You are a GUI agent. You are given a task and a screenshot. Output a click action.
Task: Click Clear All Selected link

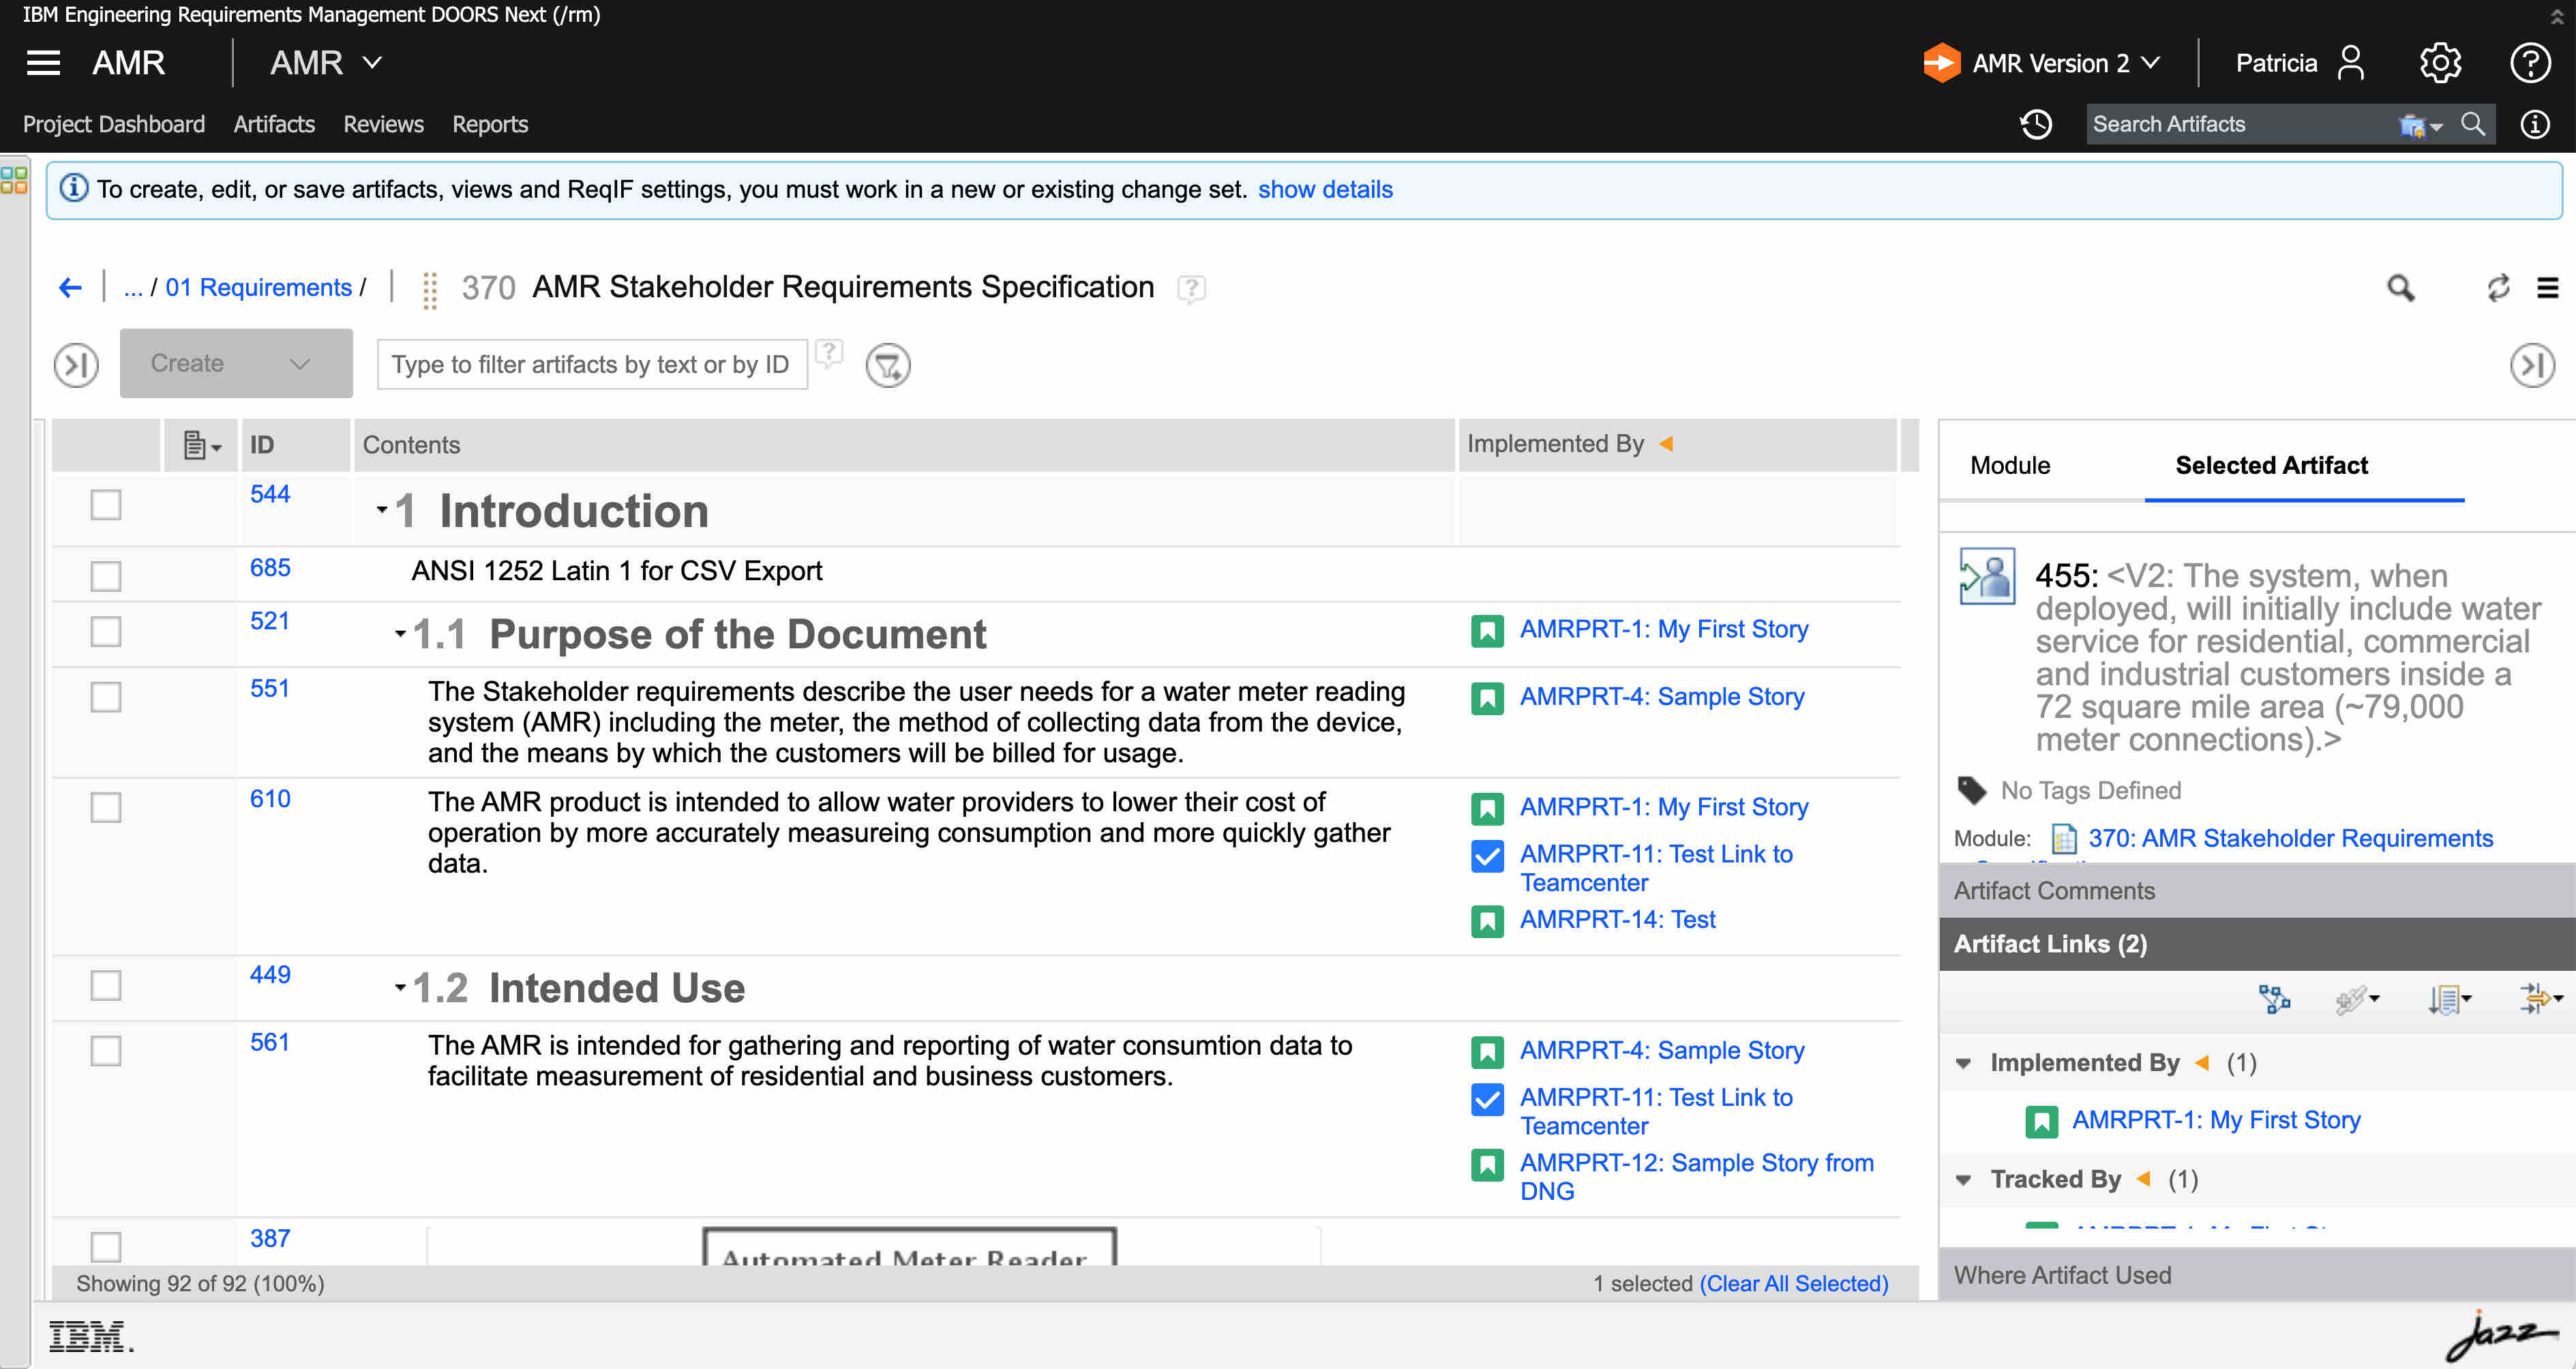click(1793, 1283)
